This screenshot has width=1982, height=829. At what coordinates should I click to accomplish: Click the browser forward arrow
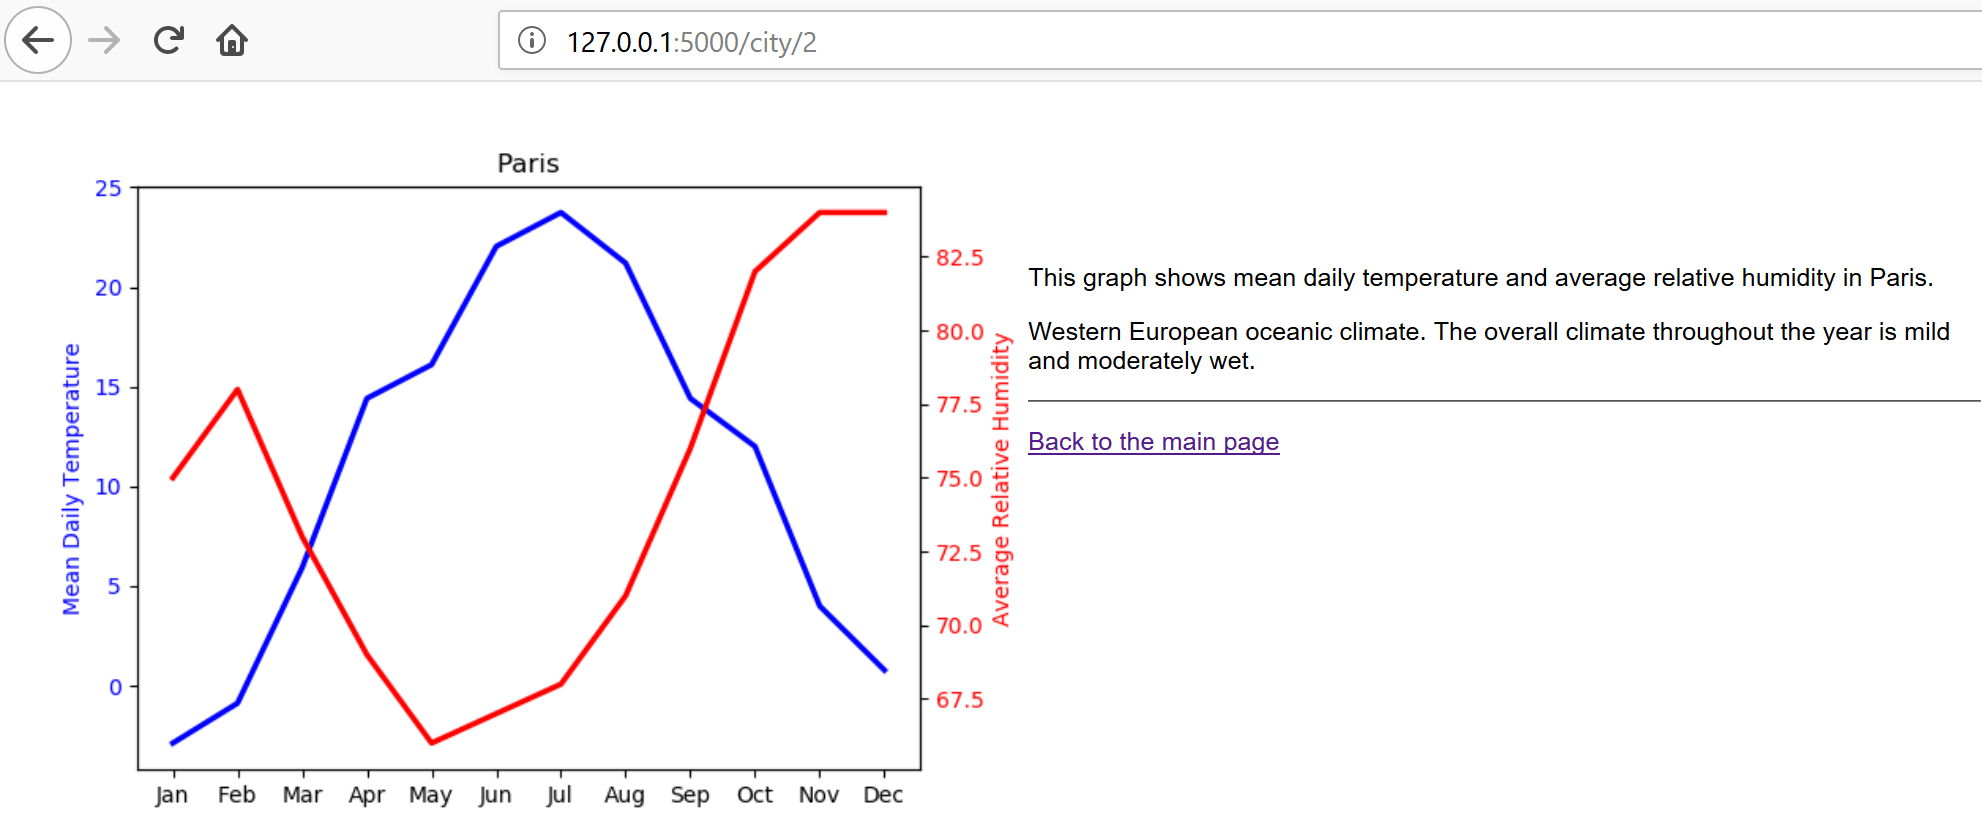tap(104, 40)
